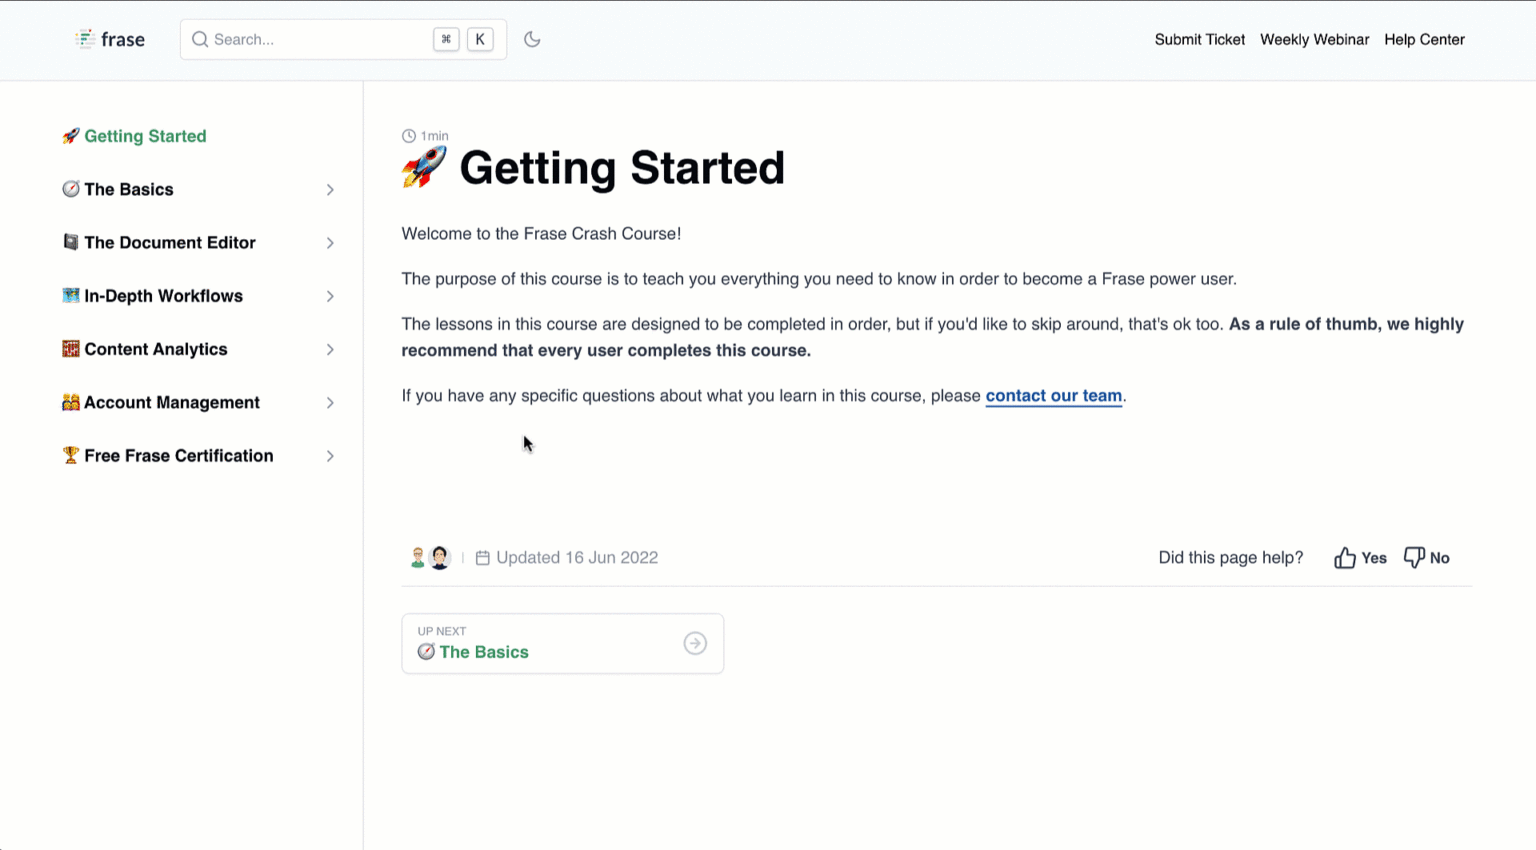Toggle dark mode with the moon icon
Viewport: 1536px width, 850px height.
pyautogui.click(x=532, y=39)
